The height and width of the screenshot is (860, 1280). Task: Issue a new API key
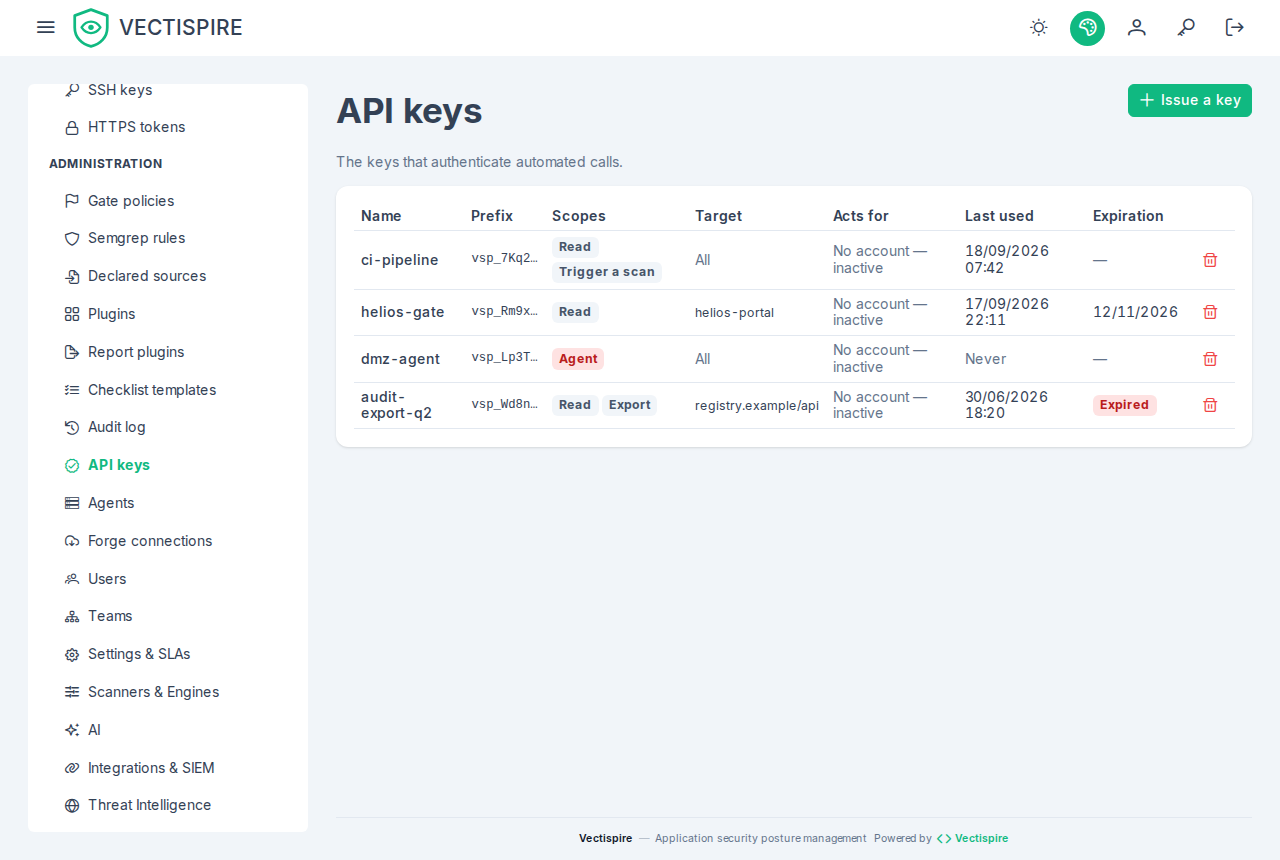[1190, 100]
